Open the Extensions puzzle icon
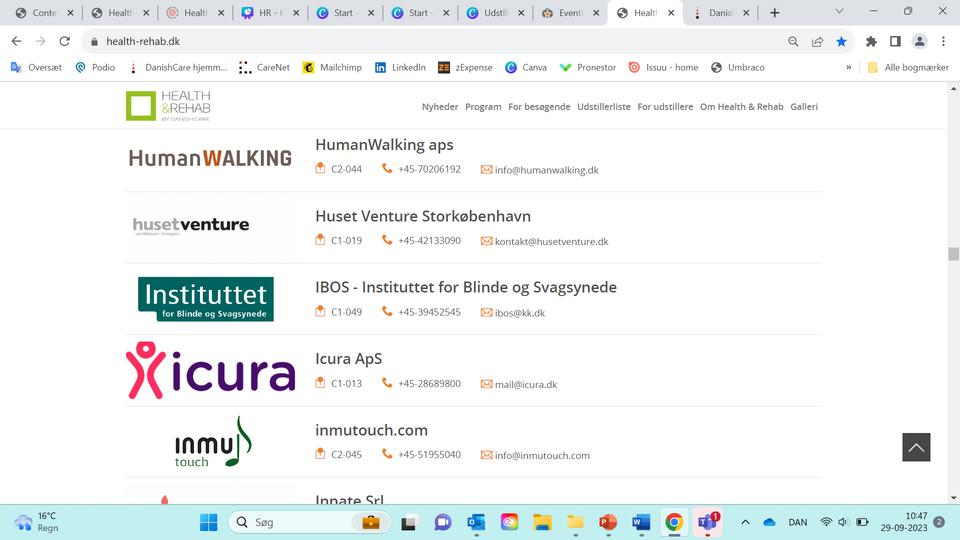The image size is (960, 540). pyautogui.click(x=871, y=41)
